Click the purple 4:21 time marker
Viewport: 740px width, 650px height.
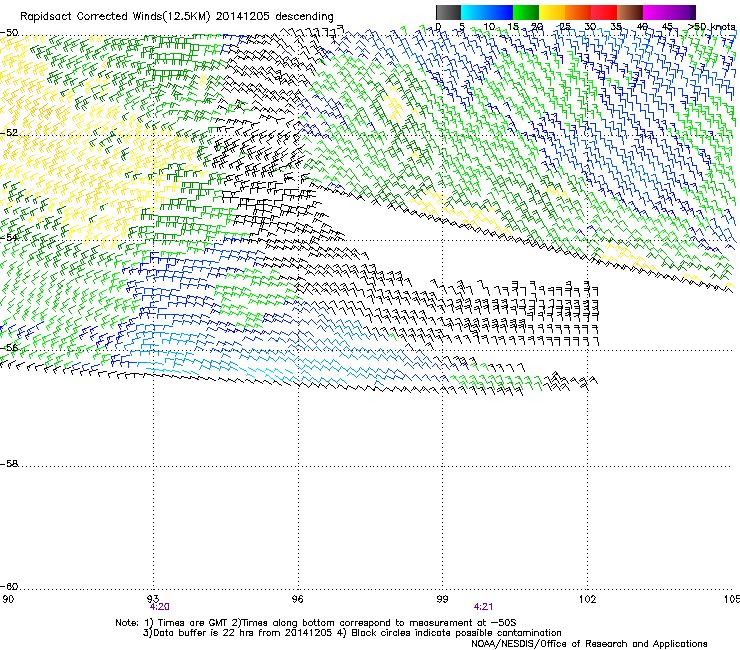pos(483,607)
